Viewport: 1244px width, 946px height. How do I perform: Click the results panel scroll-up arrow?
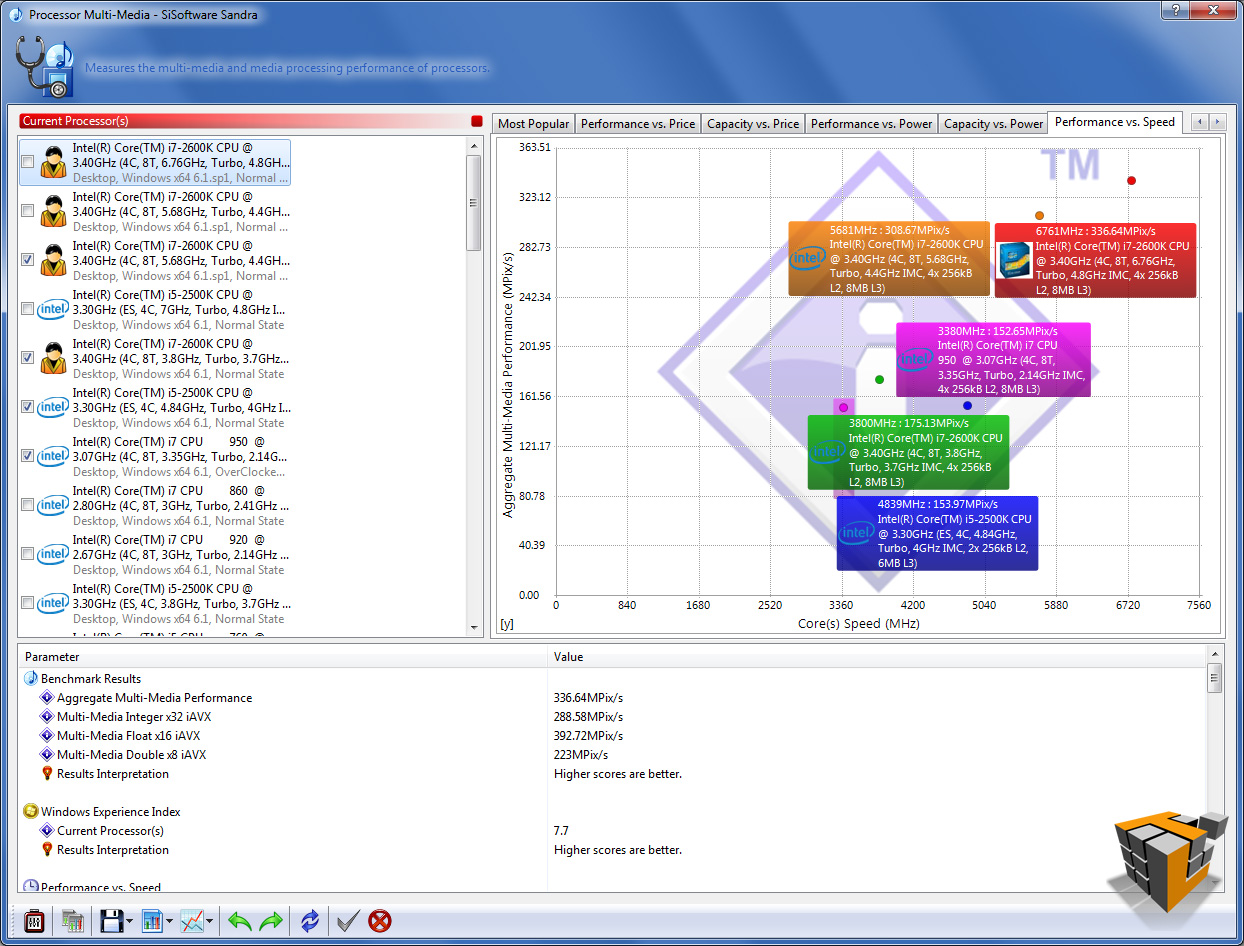tap(1214, 655)
